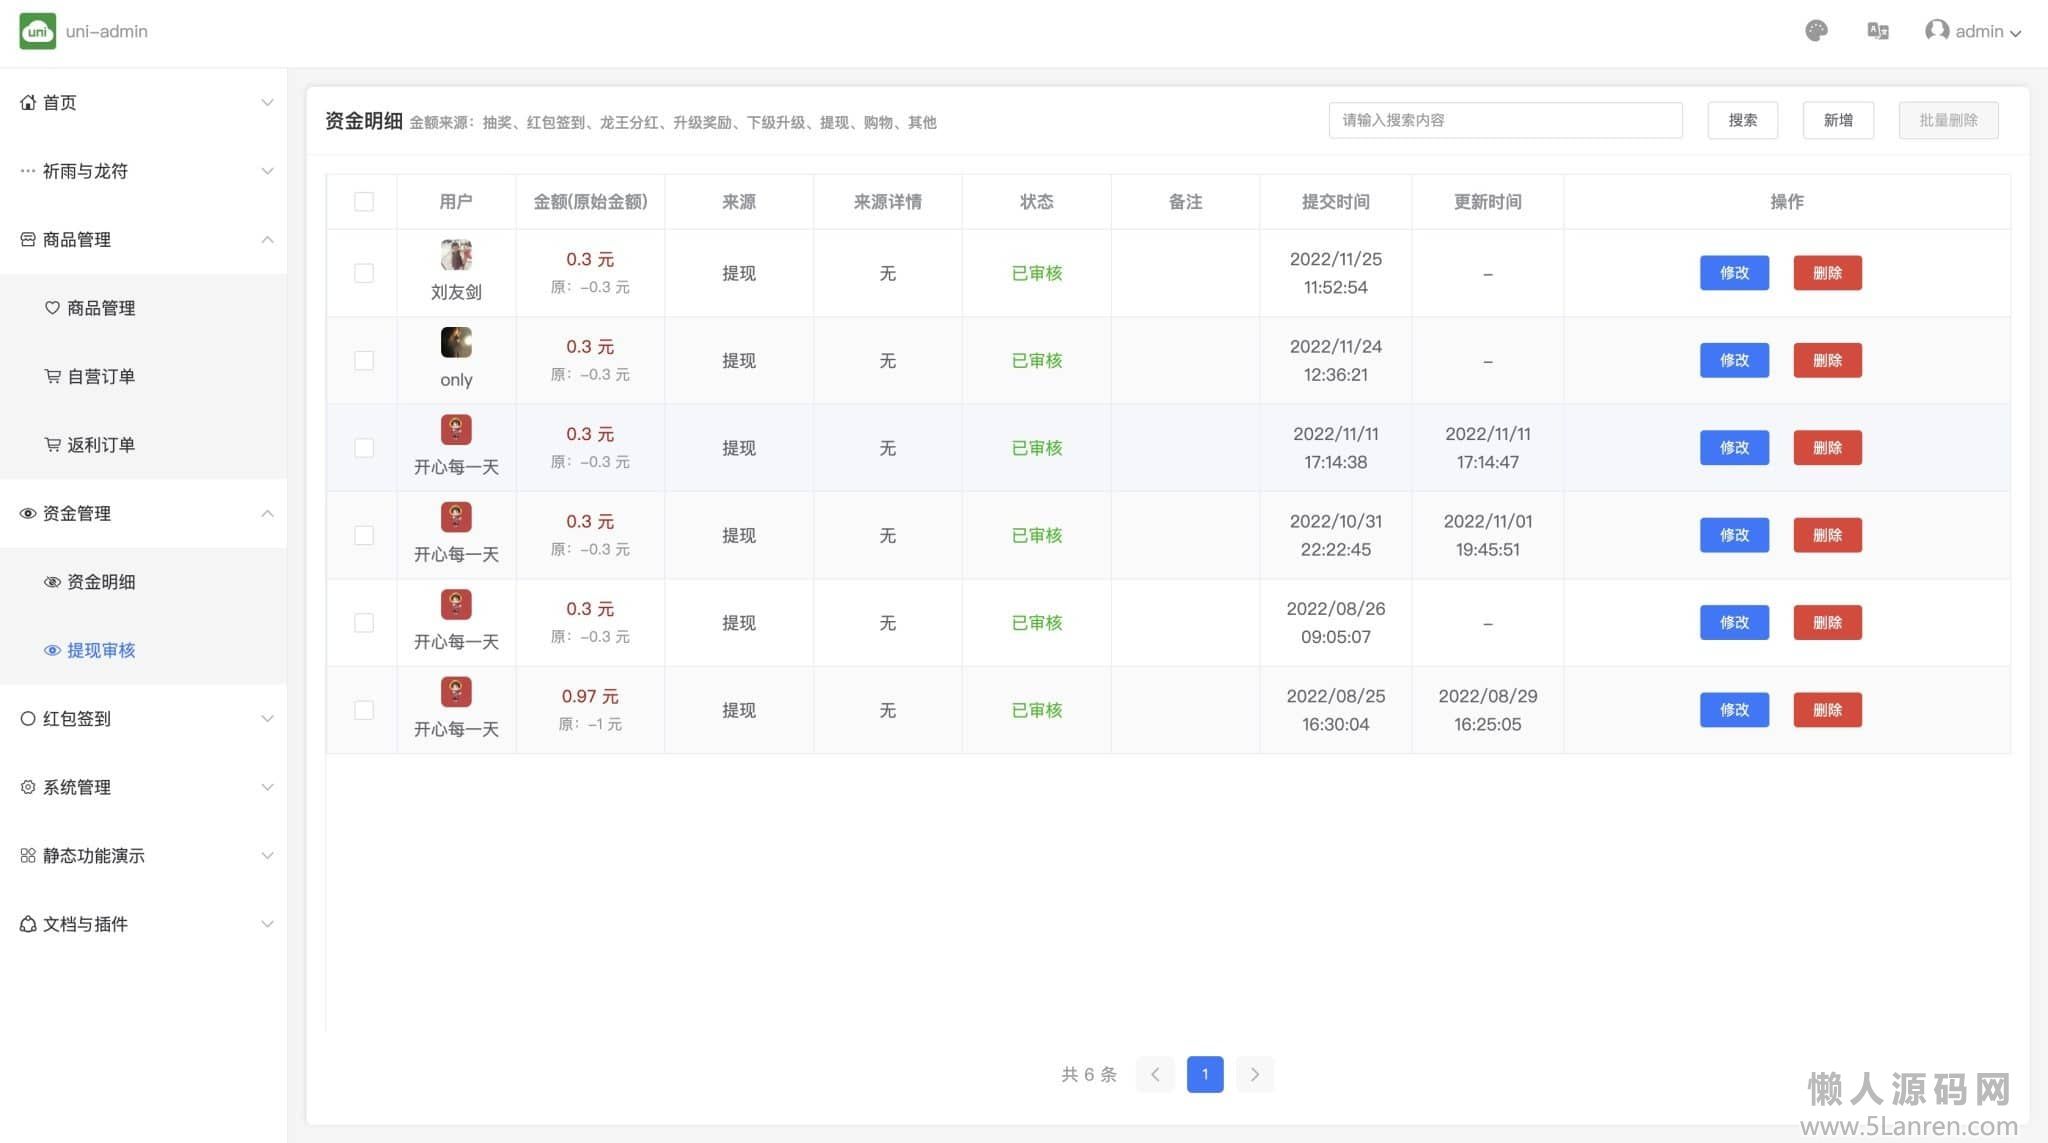Toggle the select-all checkbox in table header
The height and width of the screenshot is (1143, 2048).
point(364,202)
